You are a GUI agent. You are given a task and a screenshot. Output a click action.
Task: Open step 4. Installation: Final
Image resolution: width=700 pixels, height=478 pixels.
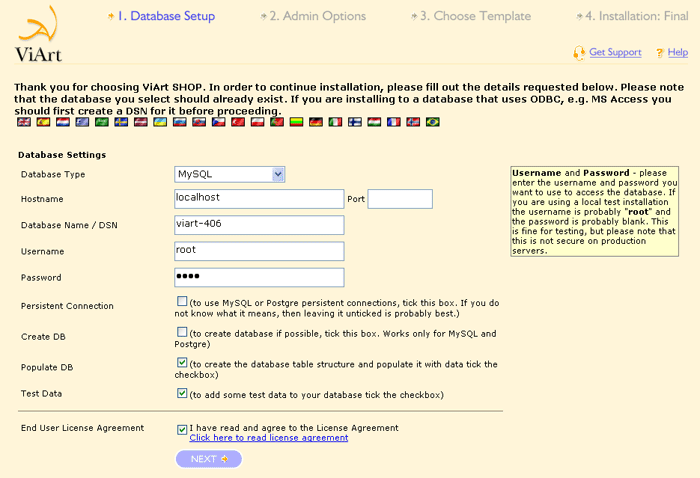tap(637, 16)
